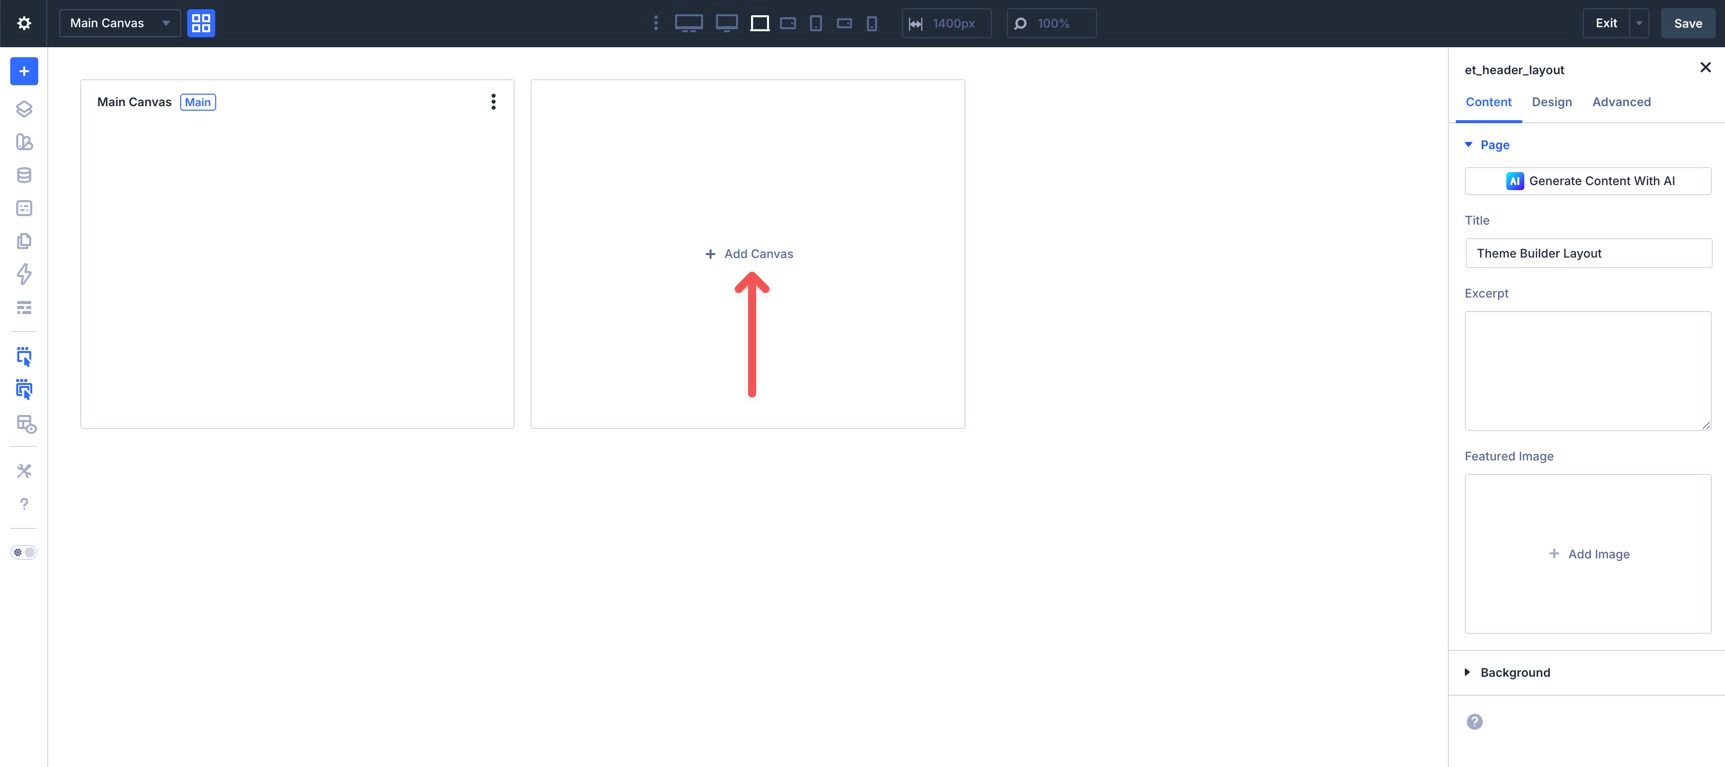The image size is (1725, 767).
Task: Open the Layers stack icon in sidebar
Action: point(24,109)
